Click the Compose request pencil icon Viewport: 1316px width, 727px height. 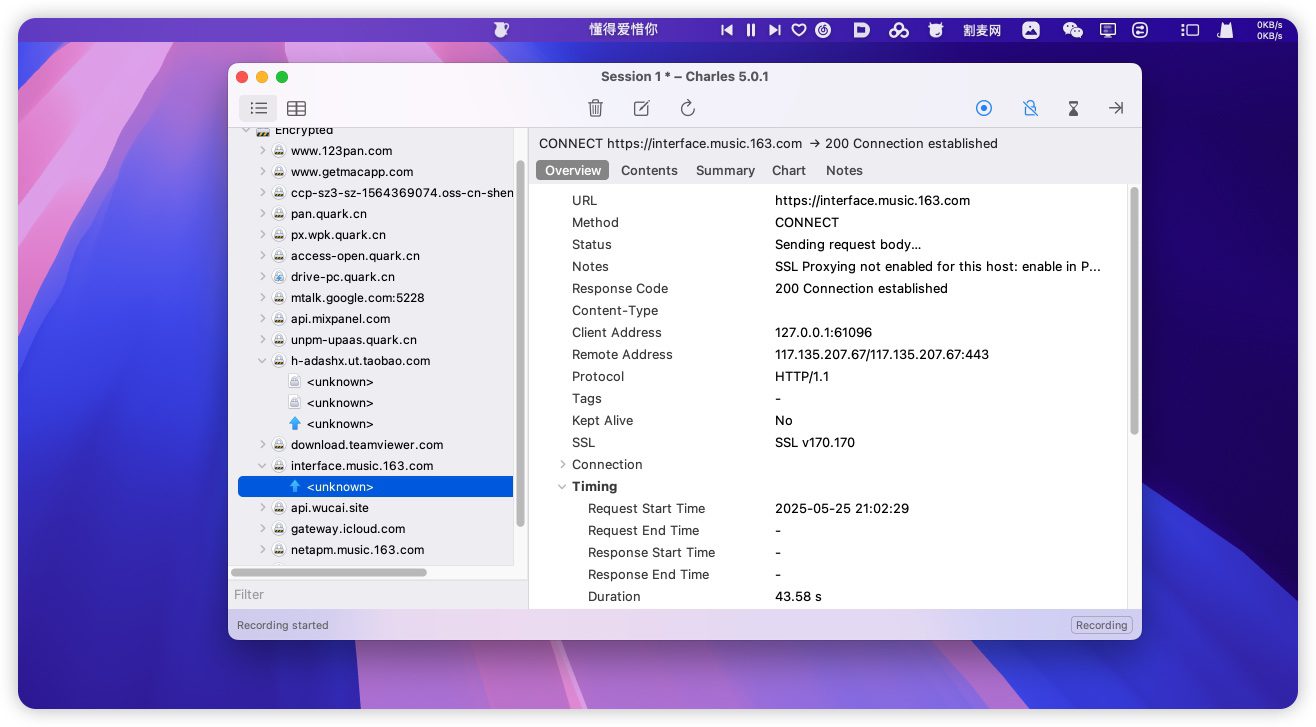[641, 108]
